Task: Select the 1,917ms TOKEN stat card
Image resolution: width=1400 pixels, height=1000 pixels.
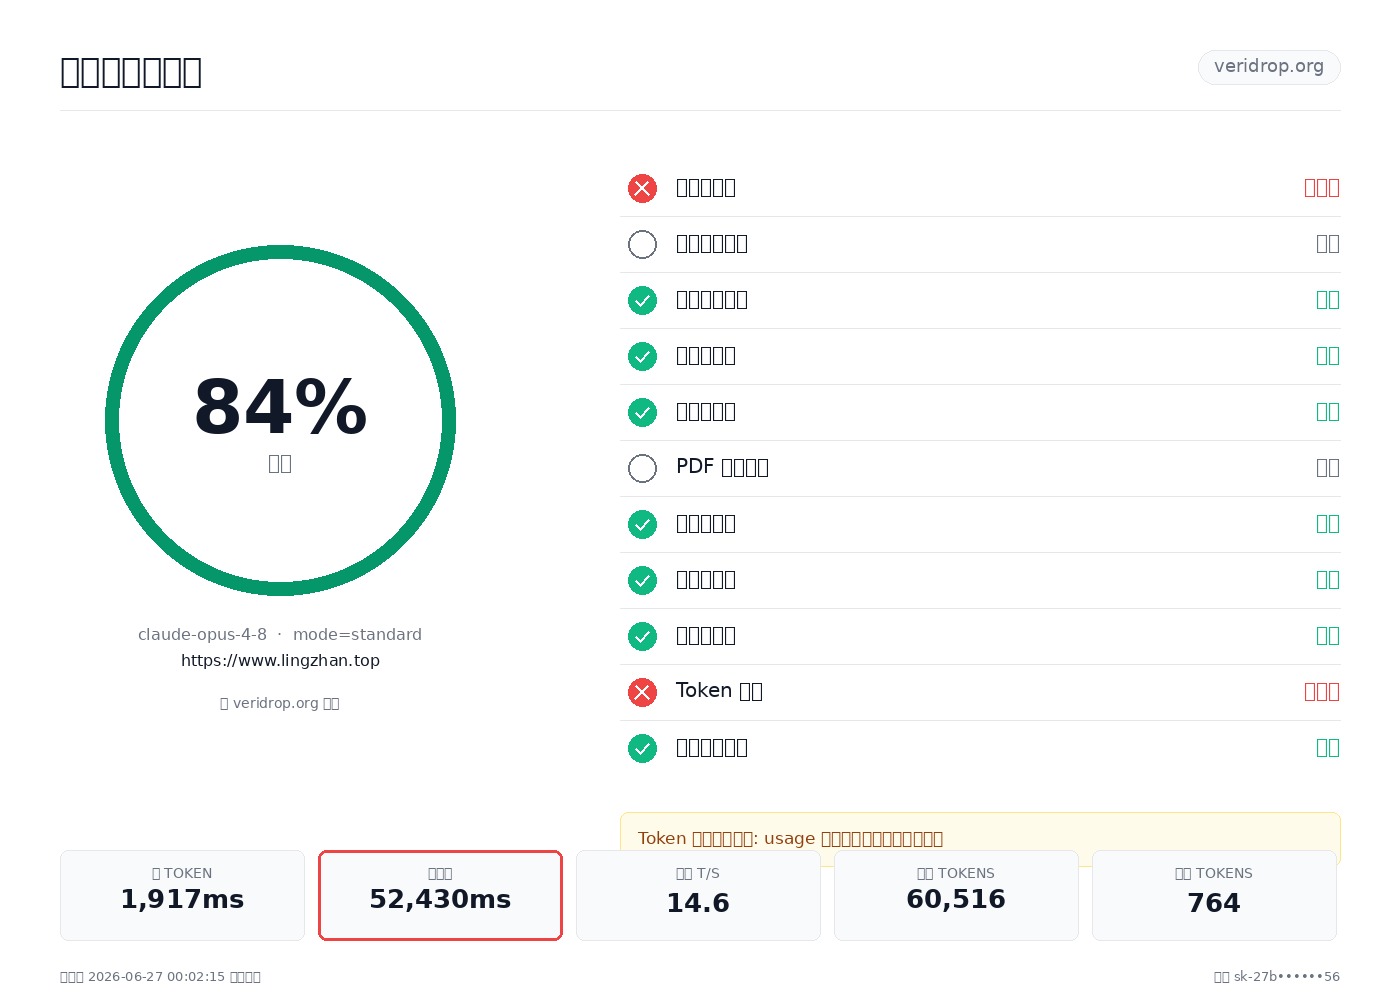Action: click(x=182, y=895)
